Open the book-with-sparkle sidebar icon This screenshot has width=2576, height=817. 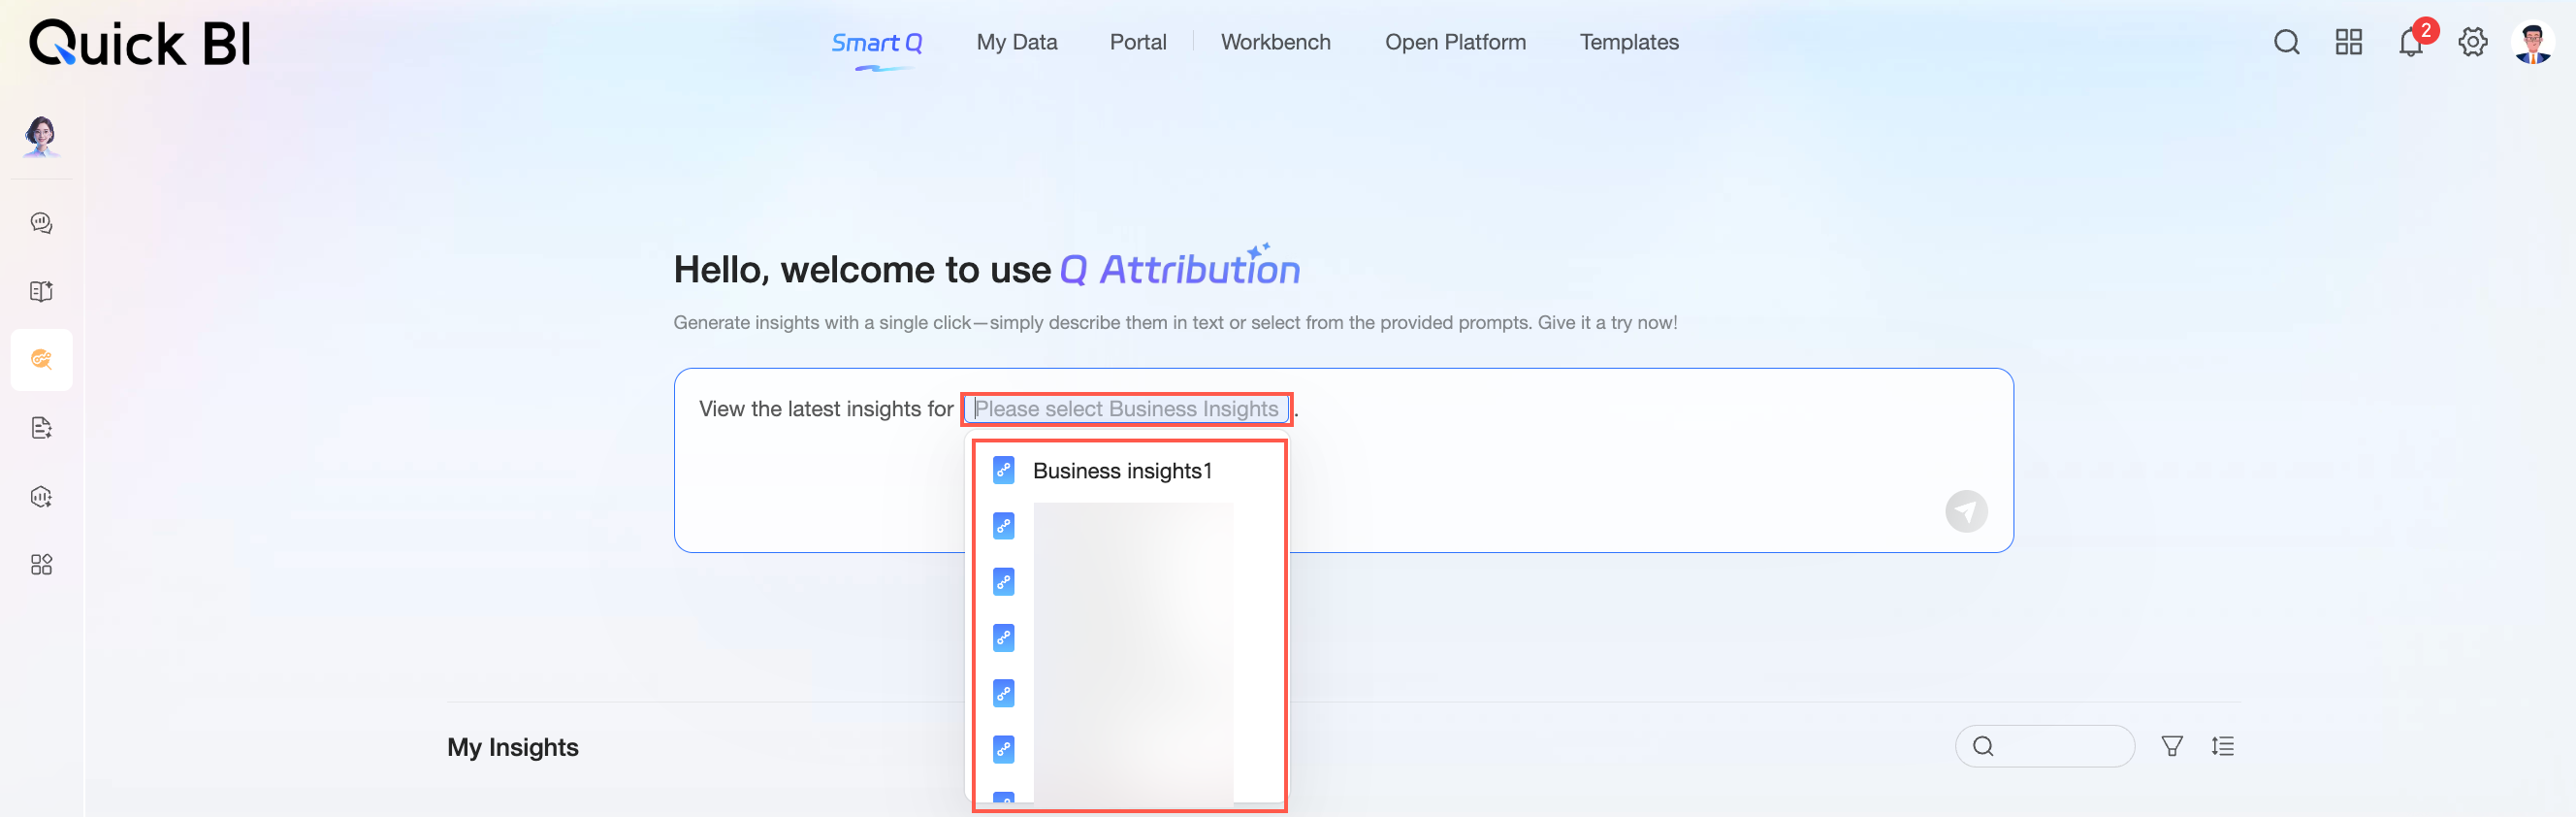(41, 291)
